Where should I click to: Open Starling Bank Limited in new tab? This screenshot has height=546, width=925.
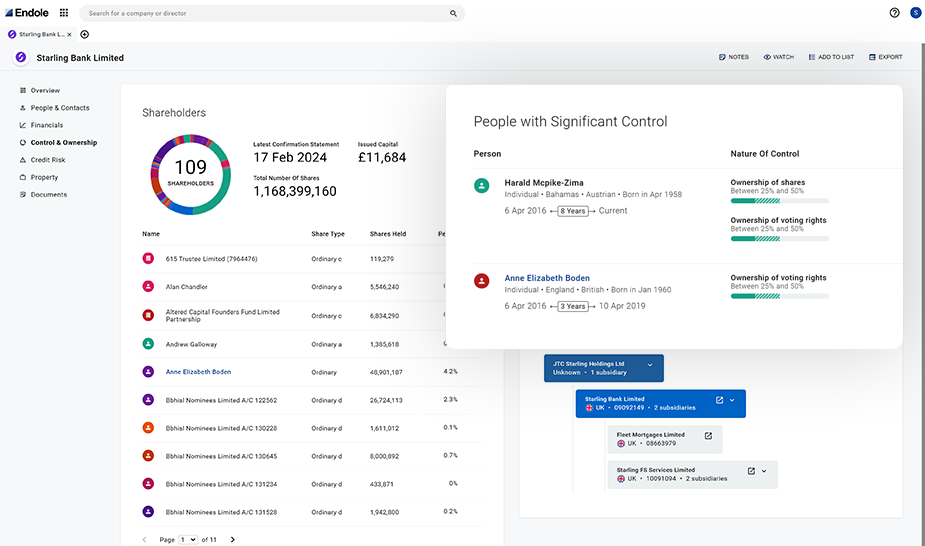point(719,400)
